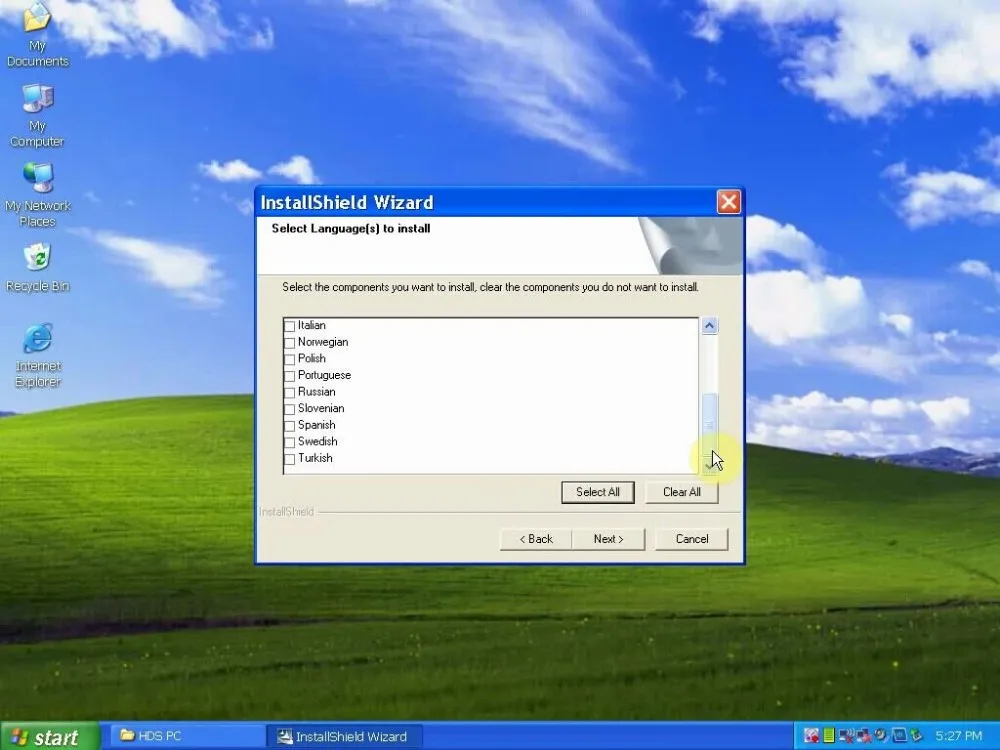
Task: Check the Portuguese language checkbox
Action: 290,376
